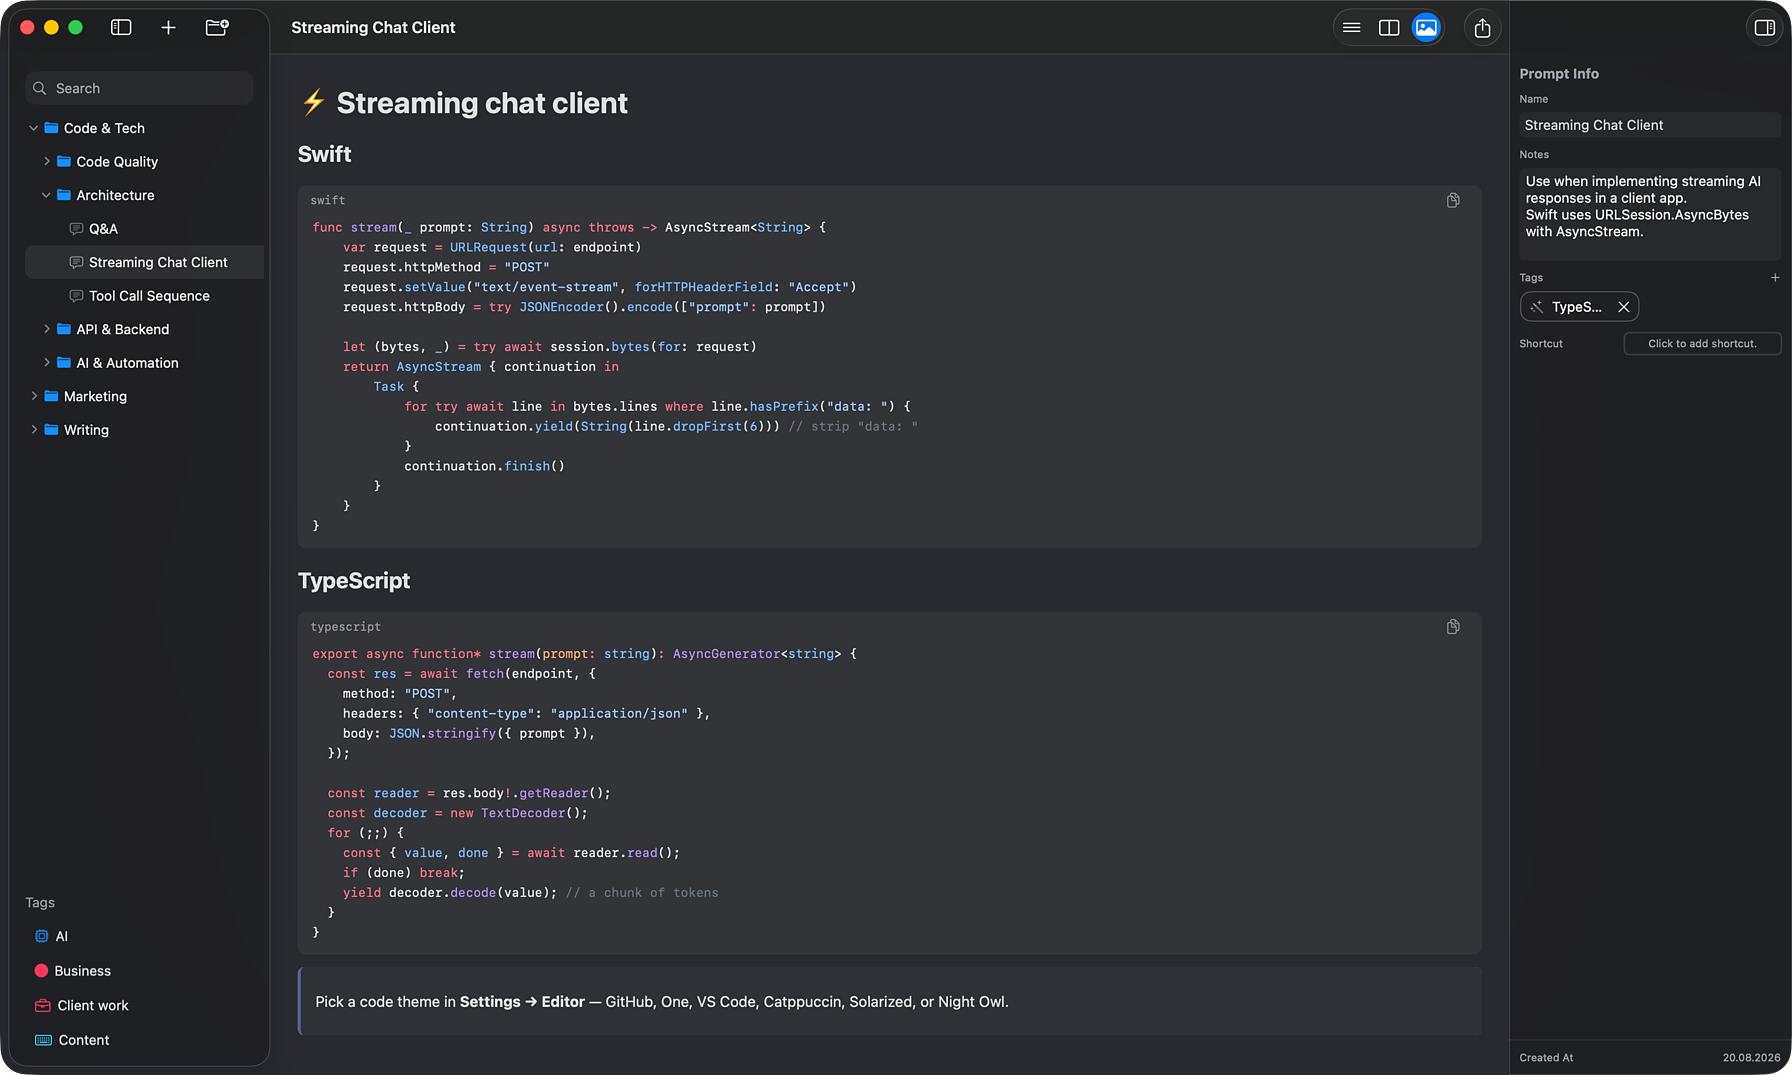This screenshot has width=1792, height=1075.
Task: Focus the sidebar Search field
Action: coord(139,88)
